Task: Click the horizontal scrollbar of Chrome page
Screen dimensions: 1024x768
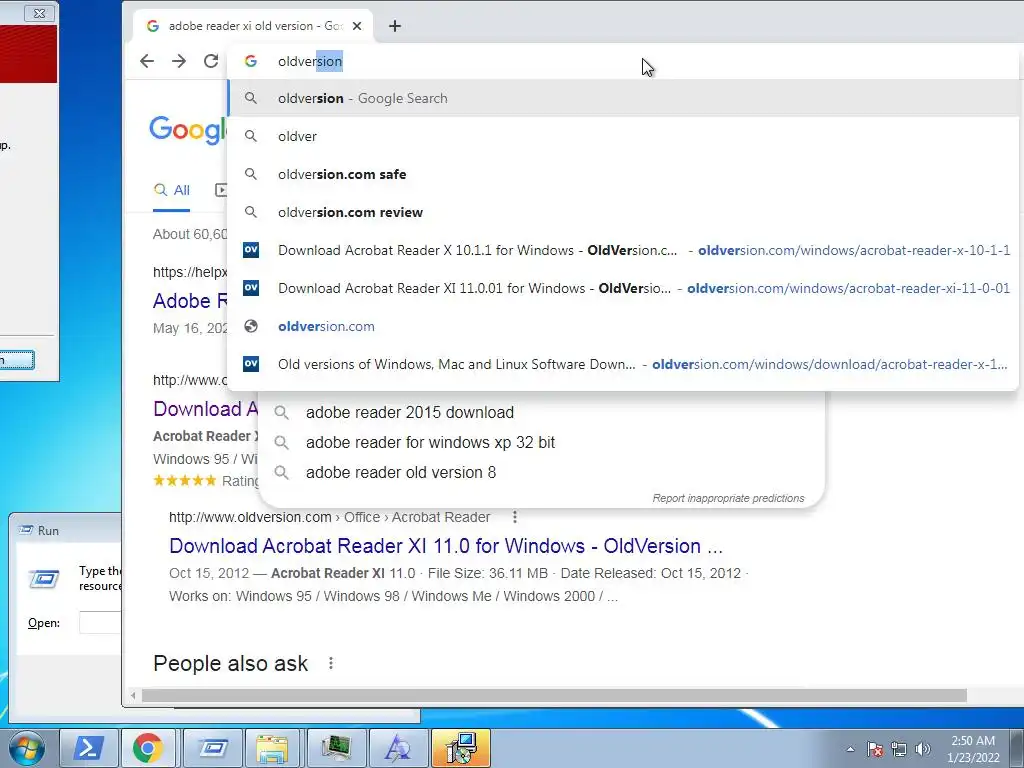Action: 554,696
